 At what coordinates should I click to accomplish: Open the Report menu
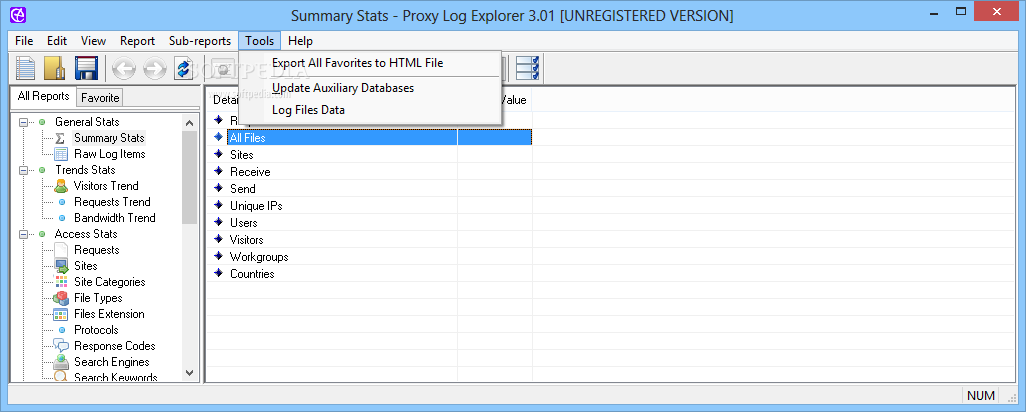pos(137,41)
